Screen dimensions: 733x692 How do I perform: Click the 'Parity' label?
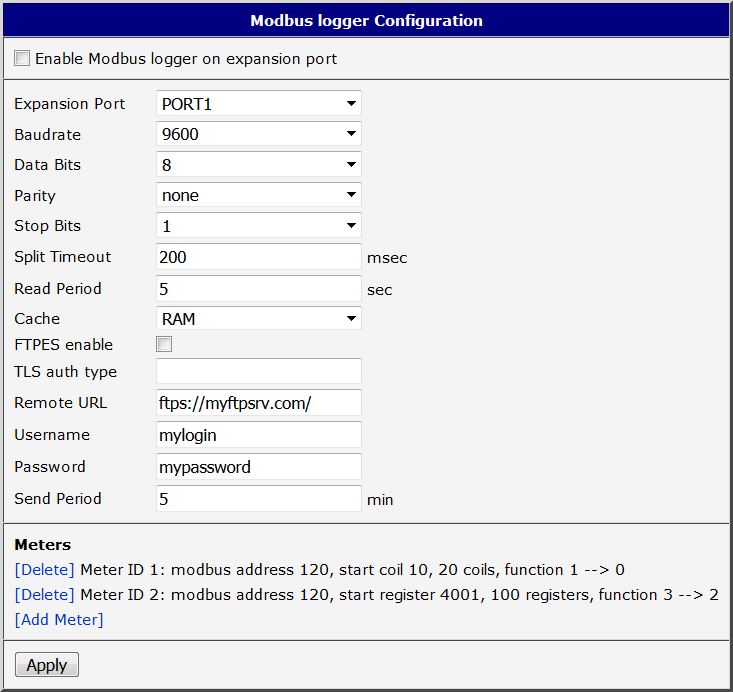[35, 195]
